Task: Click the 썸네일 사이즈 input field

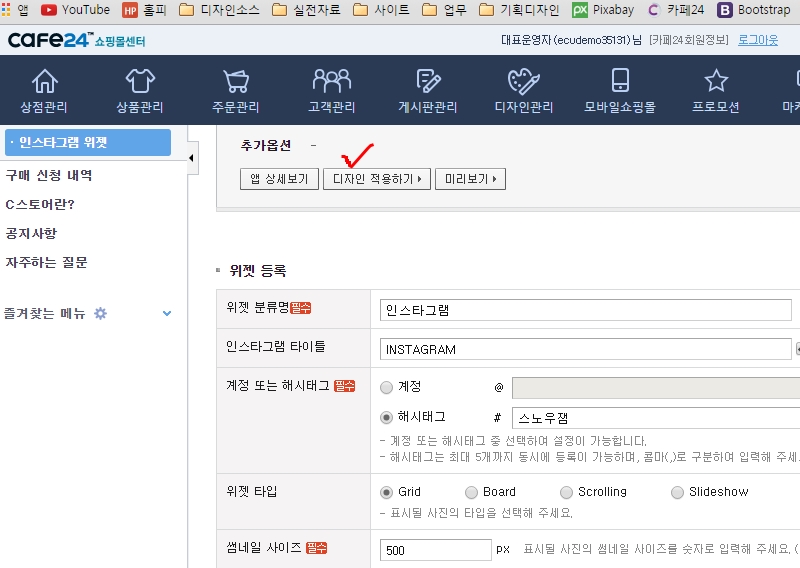Action: pyautogui.click(x=435, y=550)
